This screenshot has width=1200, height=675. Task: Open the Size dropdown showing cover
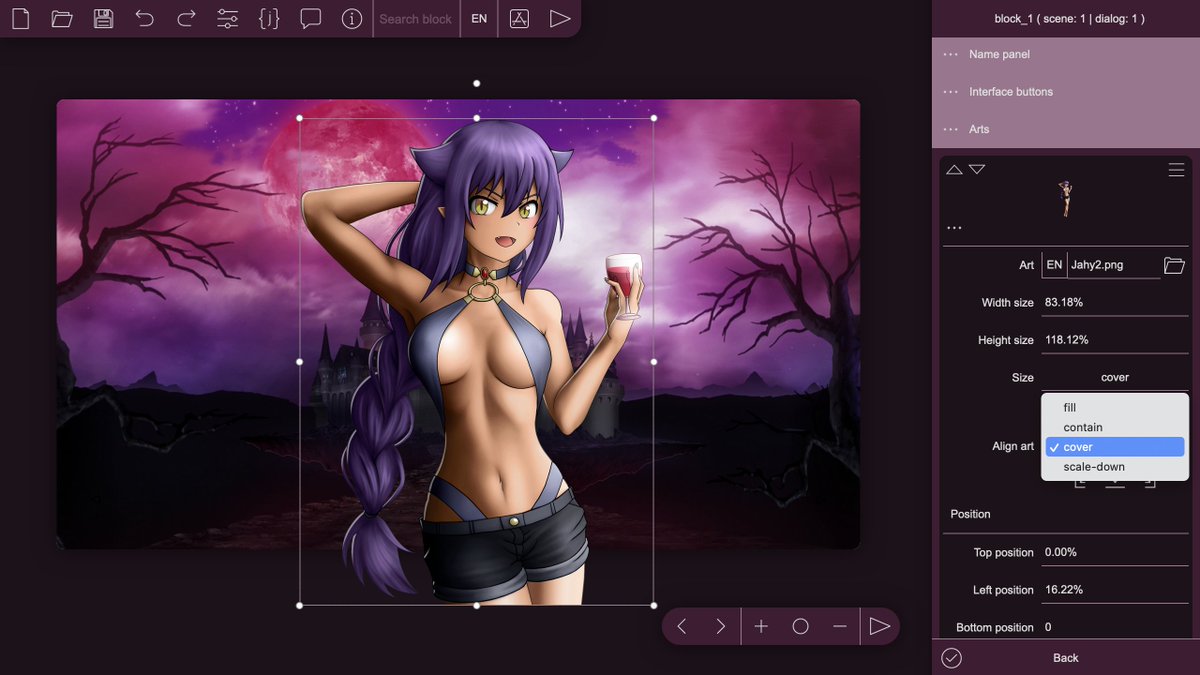pos(1115,377)
